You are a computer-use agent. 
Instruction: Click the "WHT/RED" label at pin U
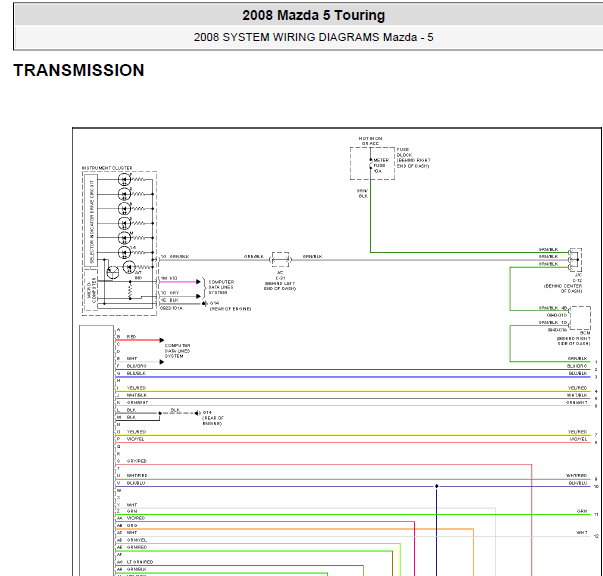[x=137, y=475]
